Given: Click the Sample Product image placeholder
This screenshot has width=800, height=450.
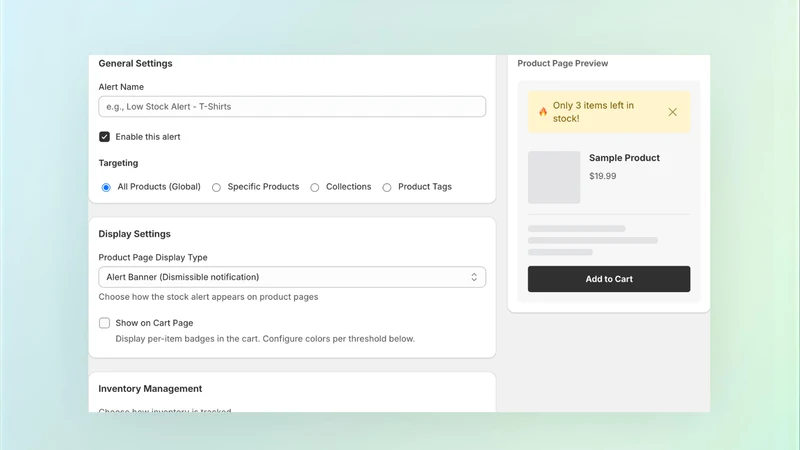Looking at the screenshot, I should point(554,177).
